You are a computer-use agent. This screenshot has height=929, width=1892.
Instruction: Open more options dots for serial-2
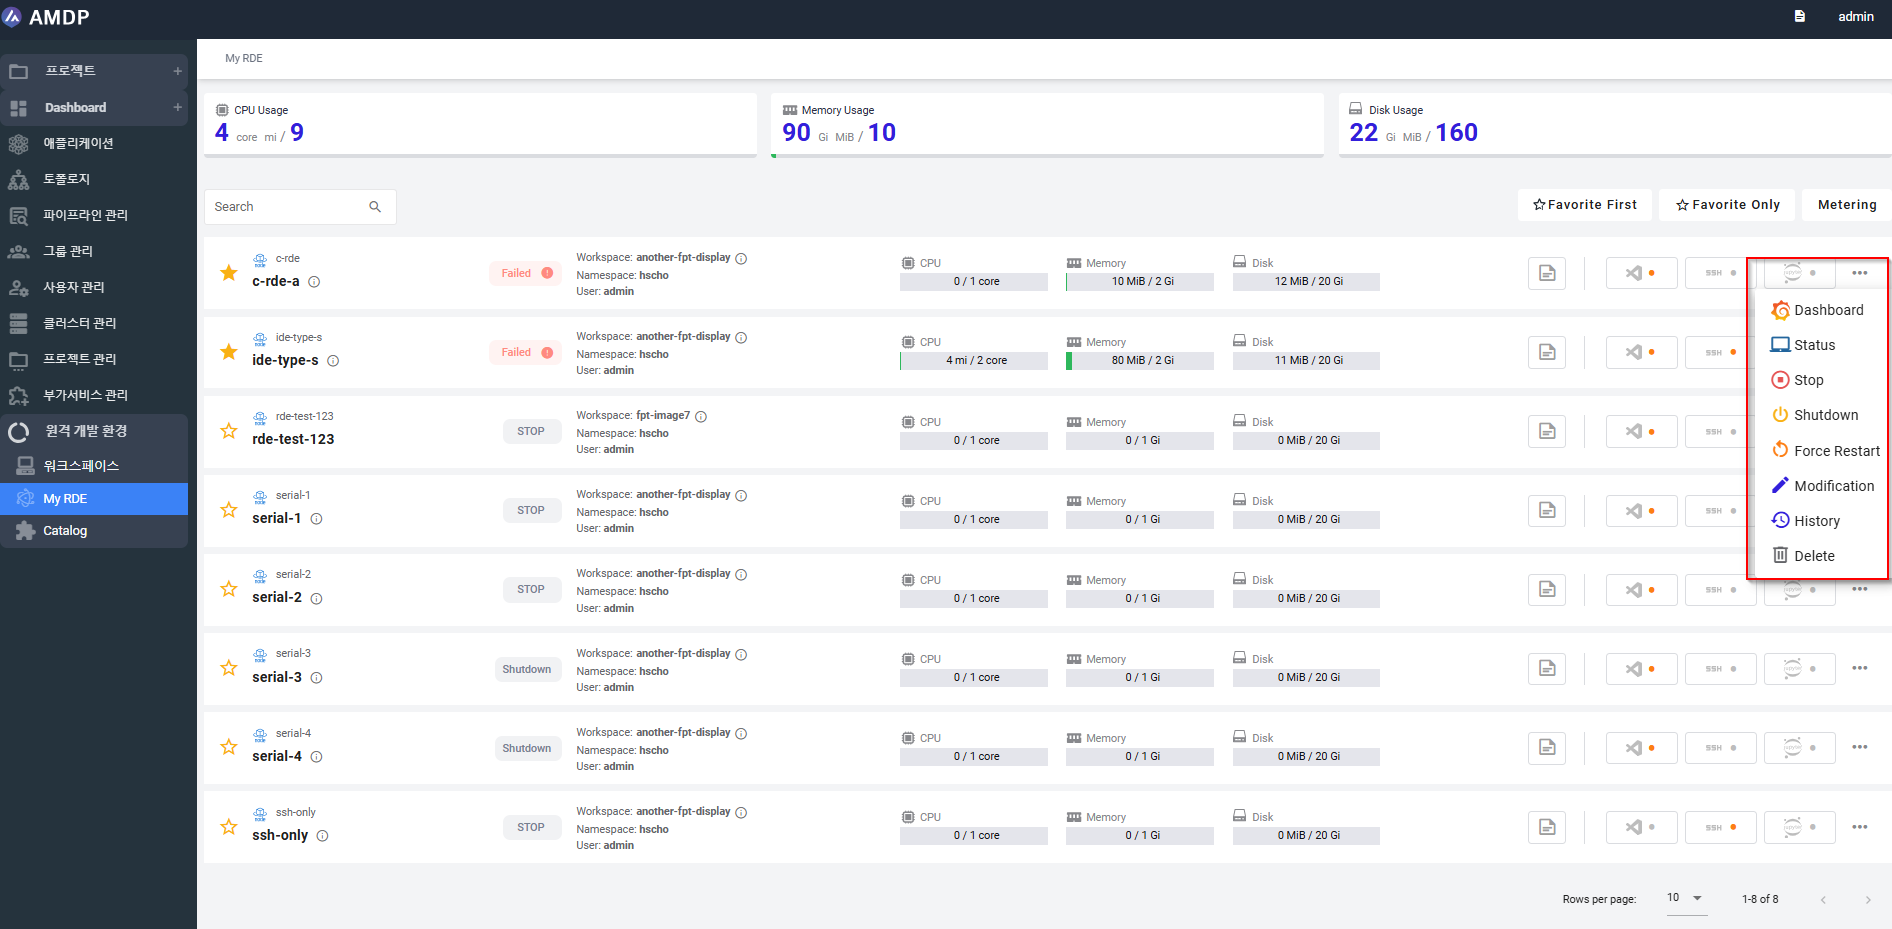[1859, 589]
